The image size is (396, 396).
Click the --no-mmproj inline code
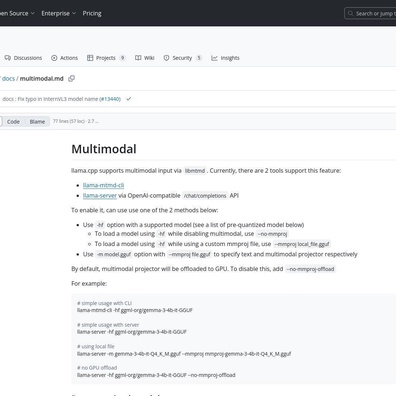(x=272, y=234)
